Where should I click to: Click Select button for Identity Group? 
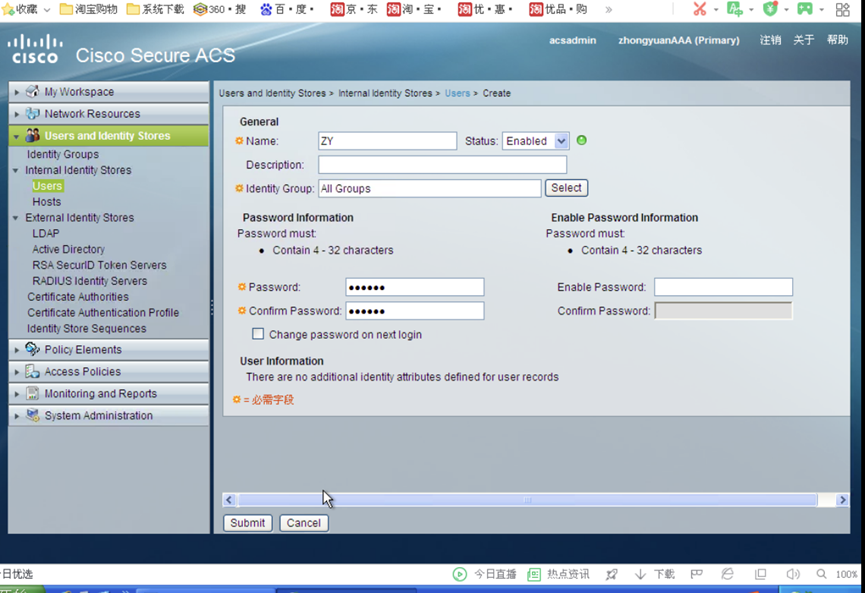[x=567, y=188]
